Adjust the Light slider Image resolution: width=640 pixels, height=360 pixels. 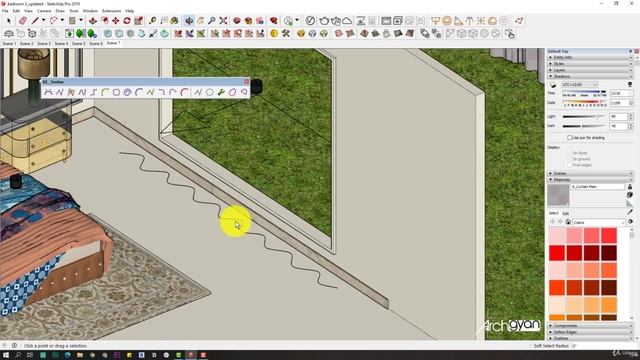coord(584,117)
